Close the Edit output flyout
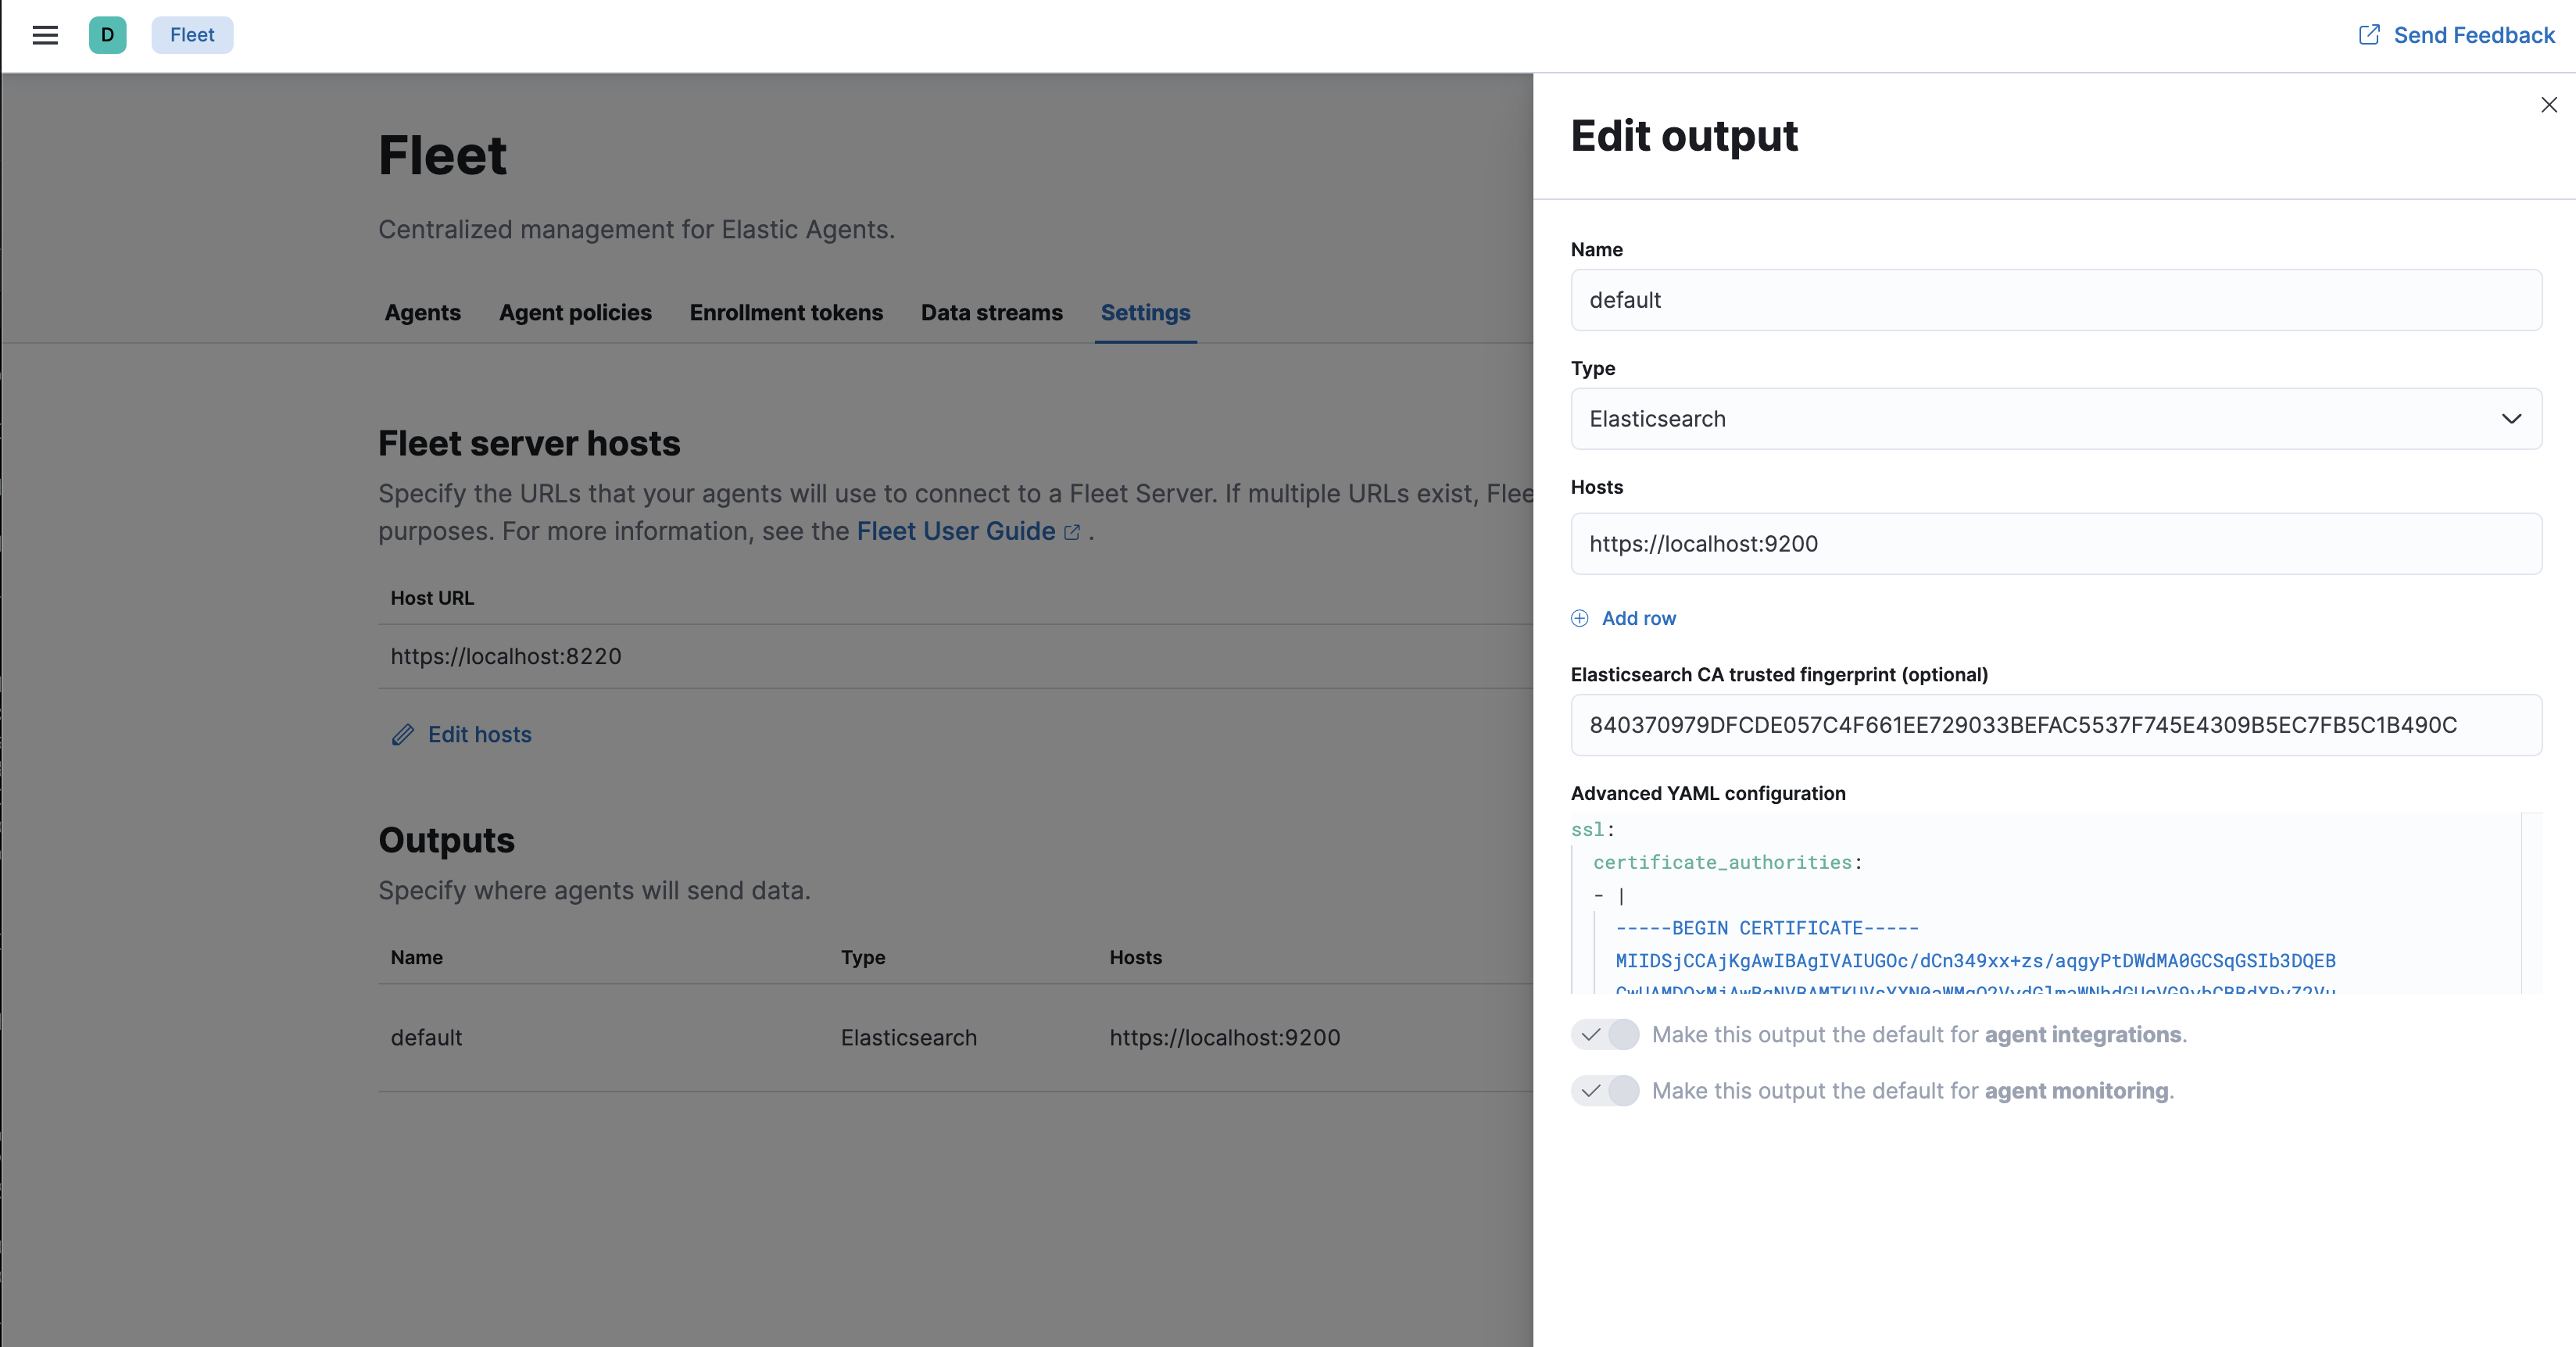The height and width of the screenshot is (1347, 2576). [x=2548, y=105]
